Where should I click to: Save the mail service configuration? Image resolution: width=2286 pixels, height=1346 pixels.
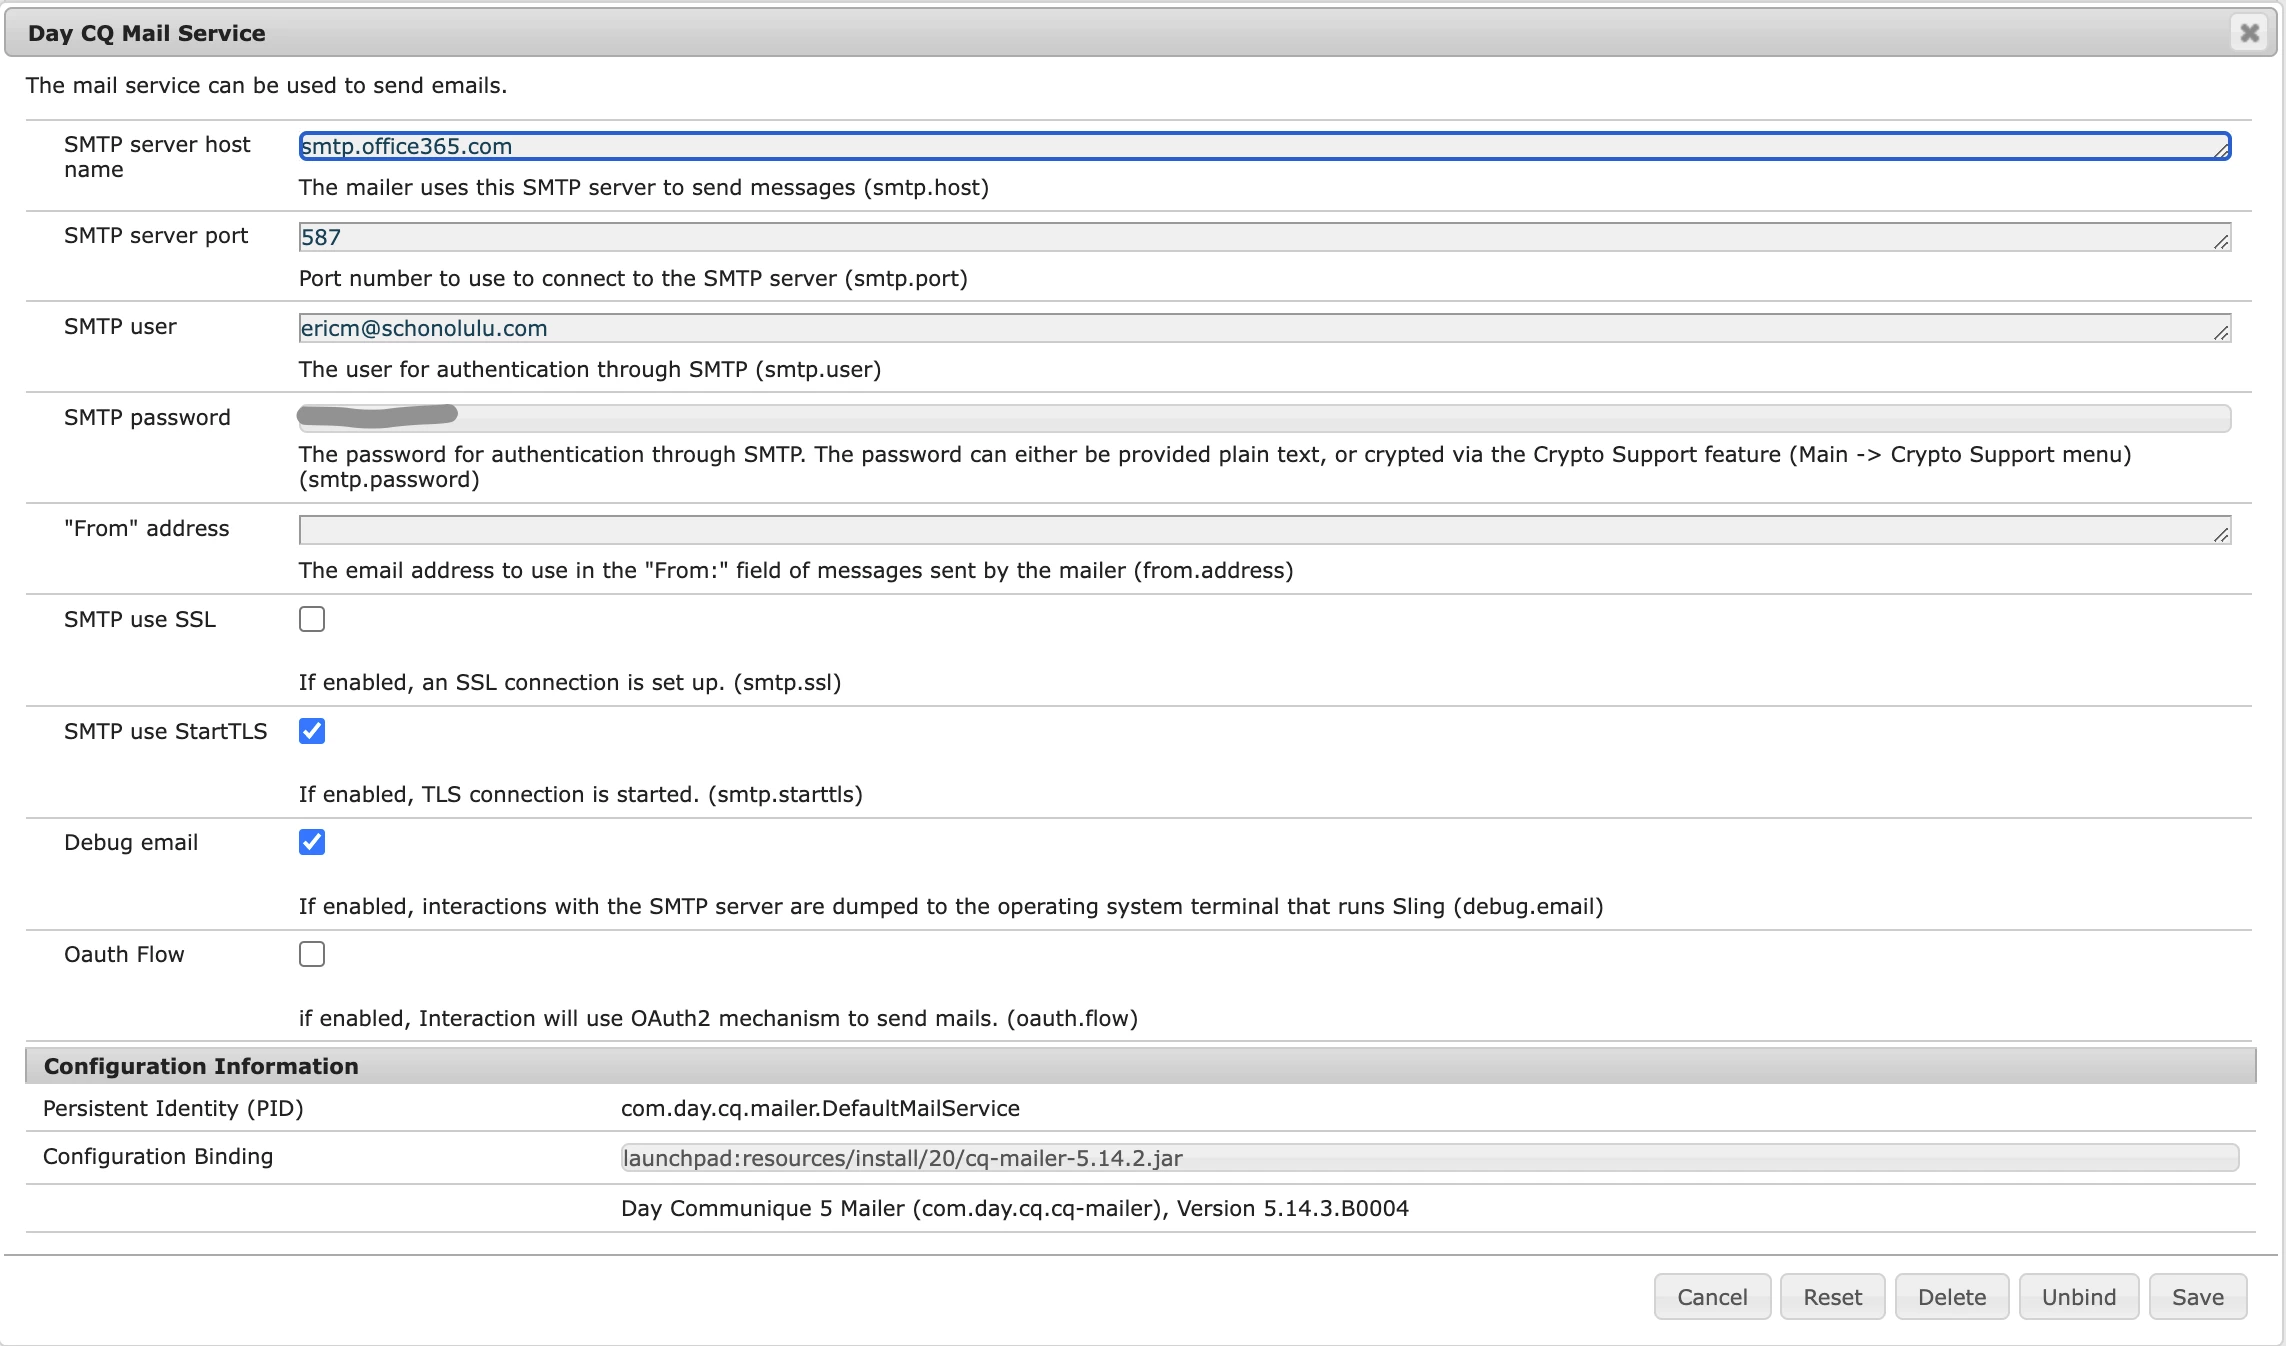(2197, 1297)
